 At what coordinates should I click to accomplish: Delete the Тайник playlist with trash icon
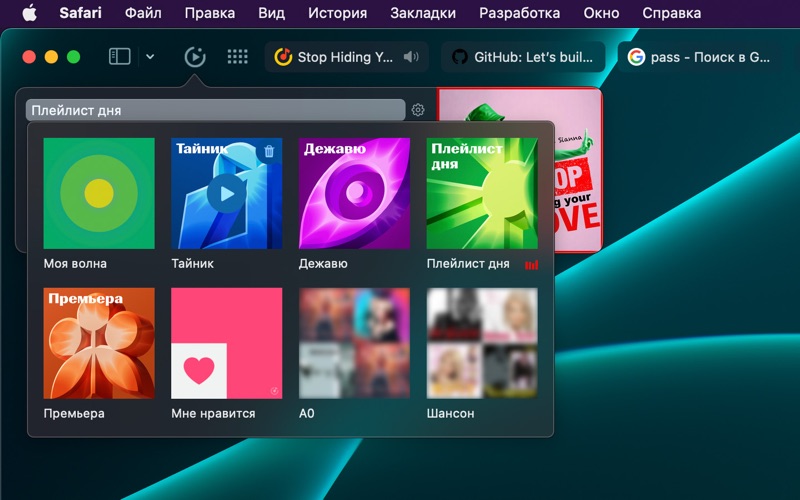coord(269,151)
